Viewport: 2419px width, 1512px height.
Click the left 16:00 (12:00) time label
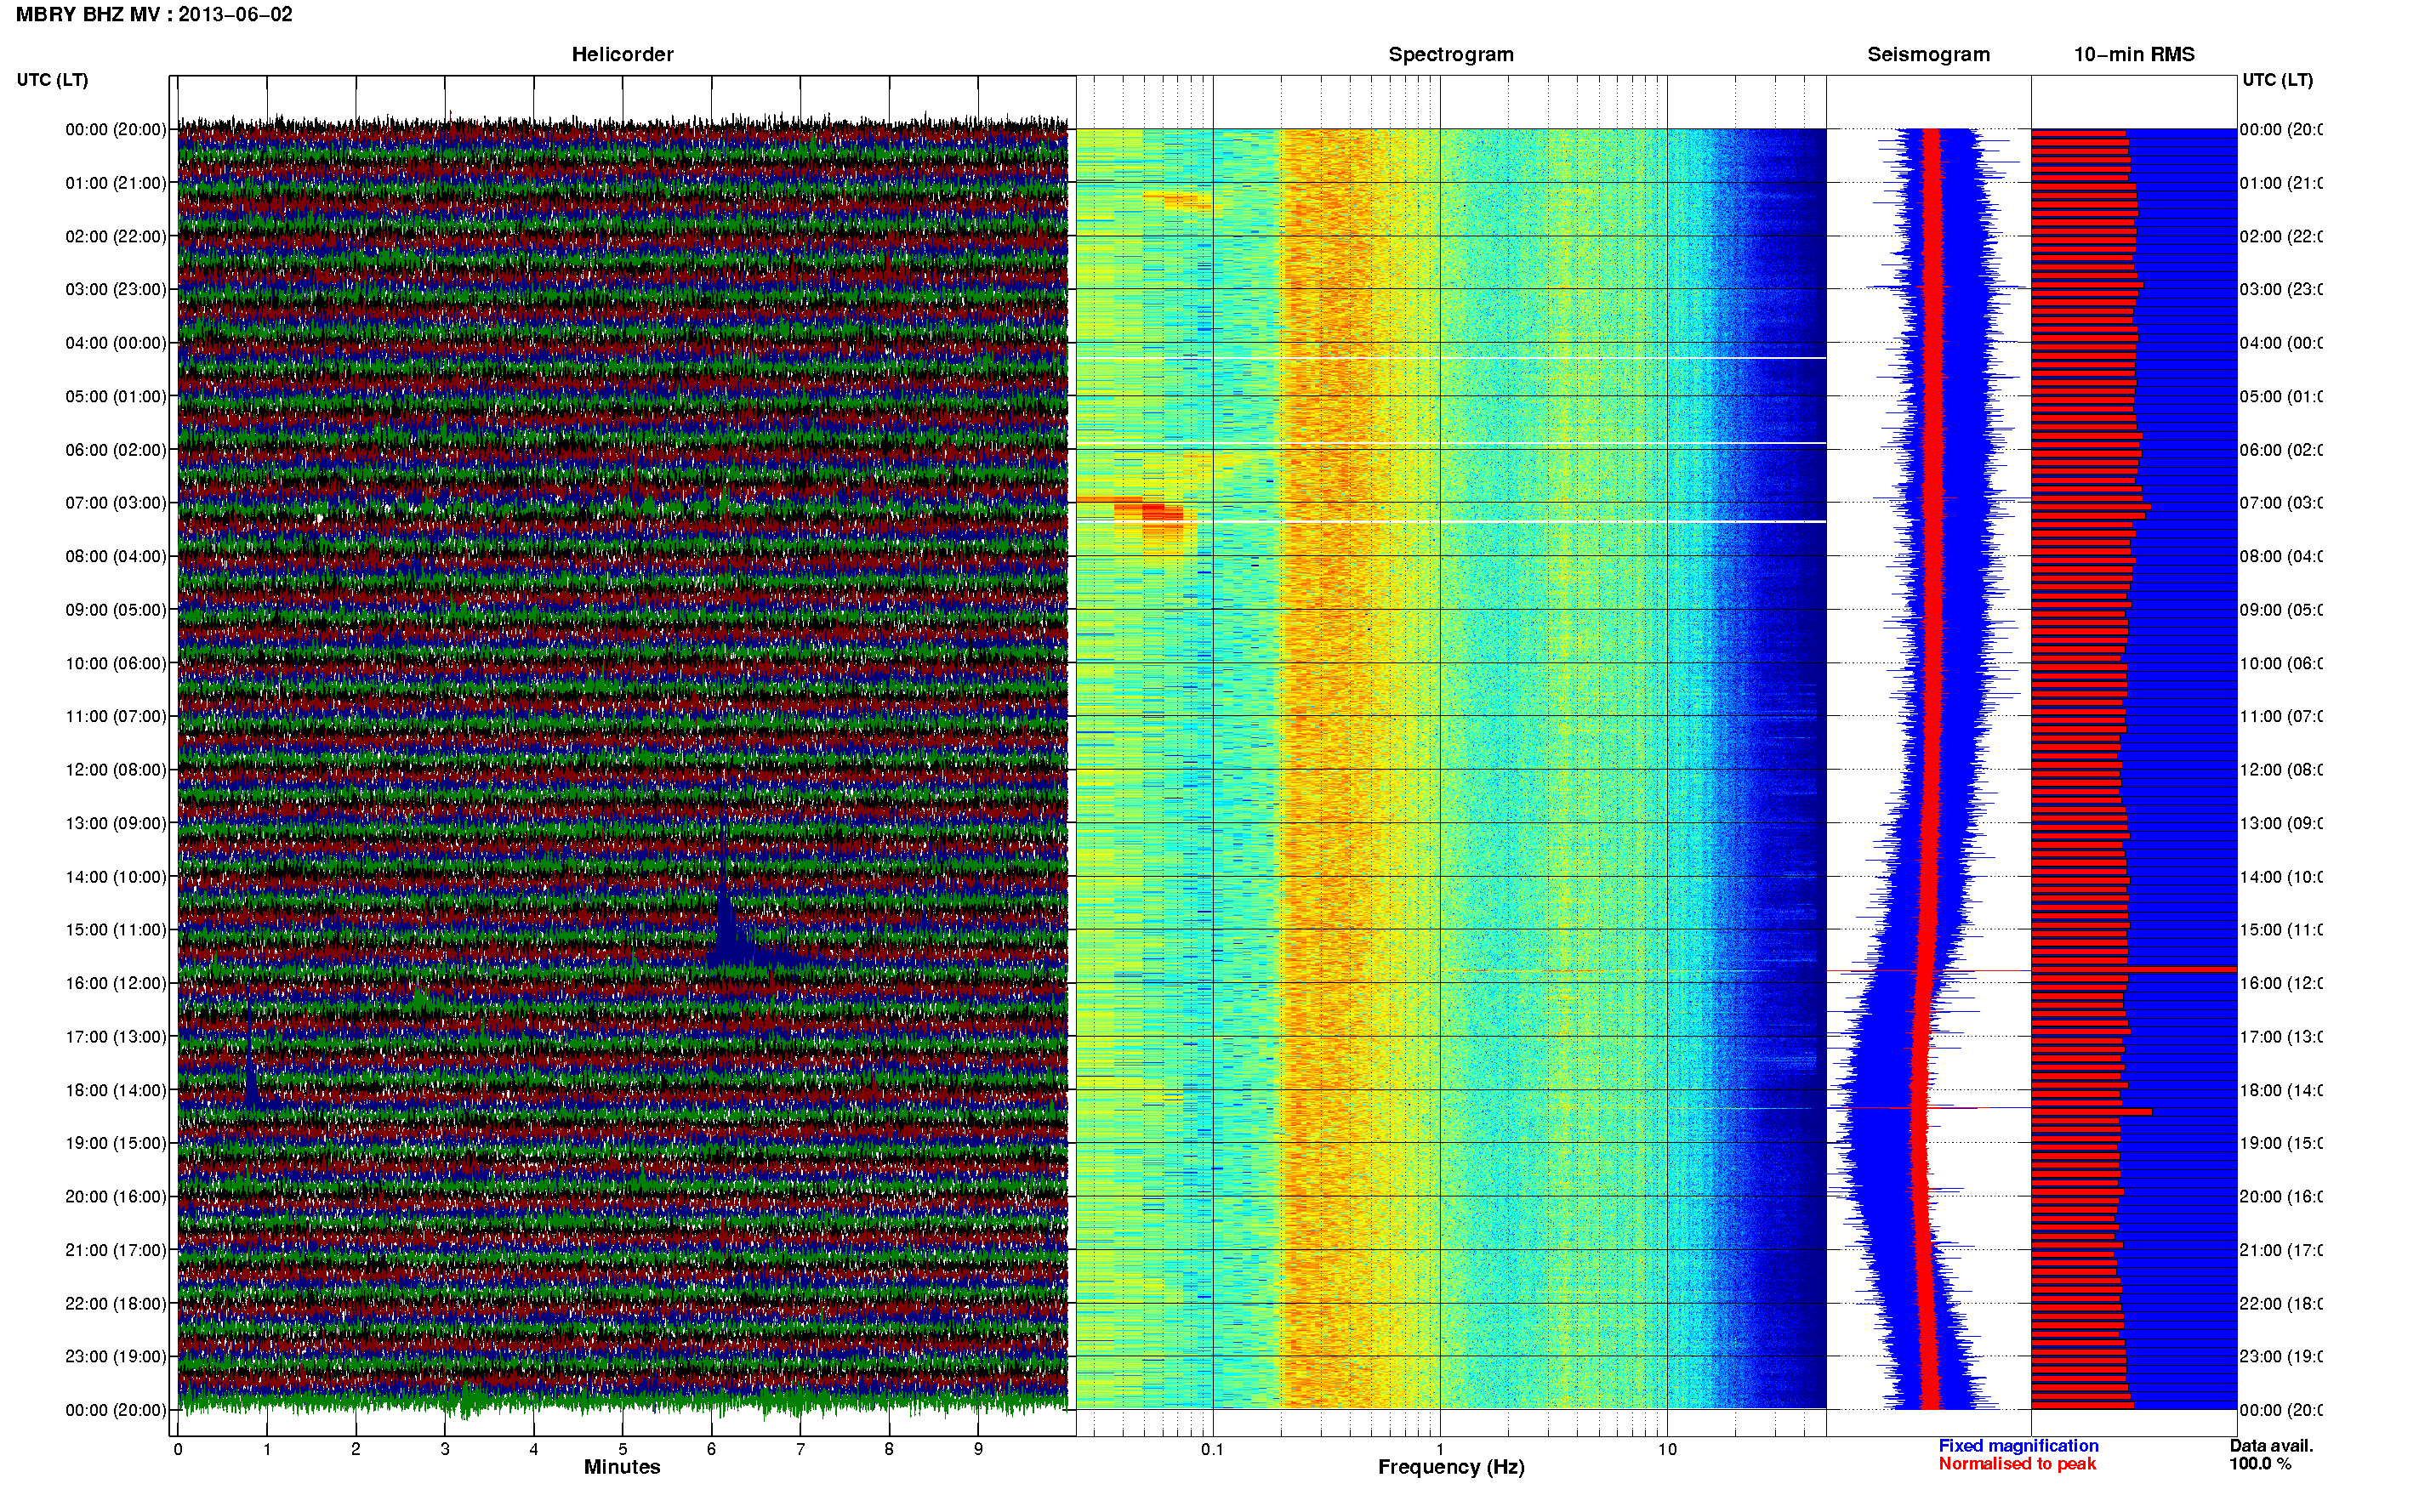pos(116,983)
